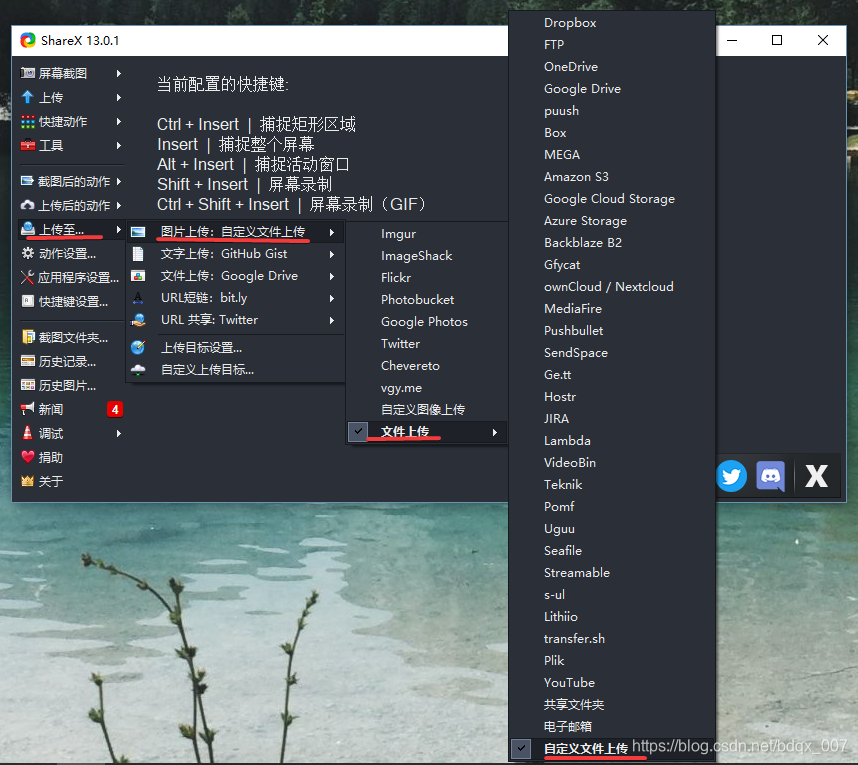Select YouTube in file uploader list
The width and height of the screenshot is (858, 765).
coord(569,682)
